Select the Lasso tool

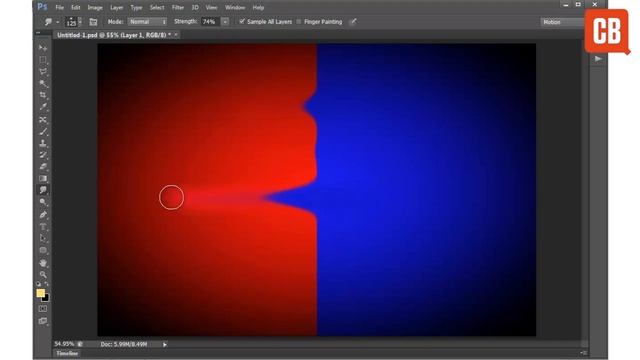coord(43,72)
